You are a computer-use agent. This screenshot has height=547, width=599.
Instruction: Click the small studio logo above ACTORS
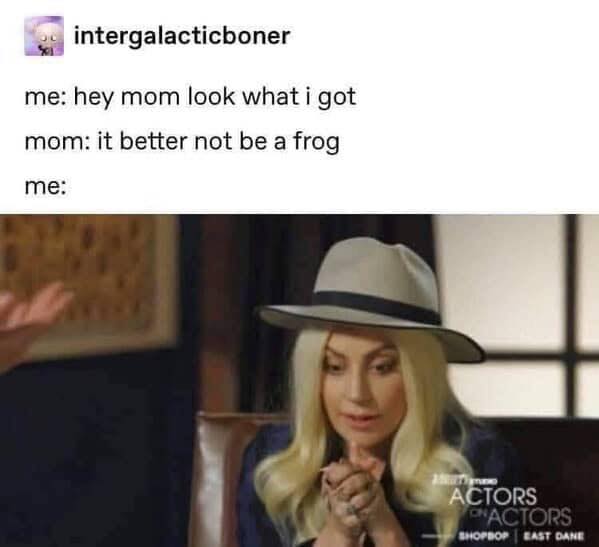point(465,479)
